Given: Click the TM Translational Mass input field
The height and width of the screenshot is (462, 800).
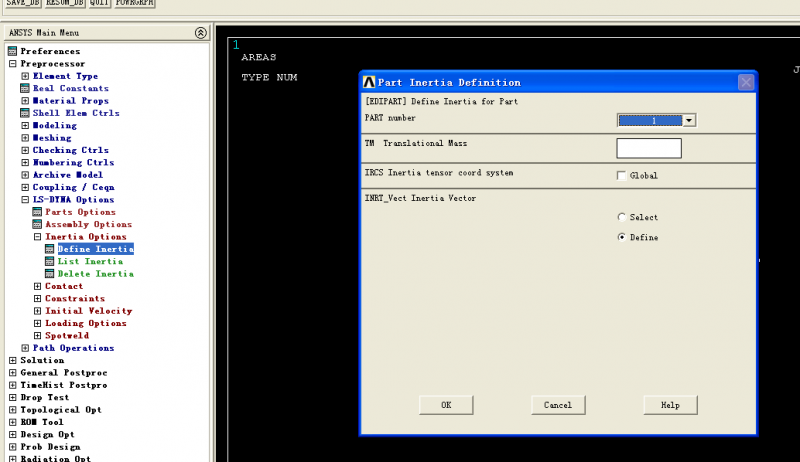Looking at the screenshot, I should point(648,148).
